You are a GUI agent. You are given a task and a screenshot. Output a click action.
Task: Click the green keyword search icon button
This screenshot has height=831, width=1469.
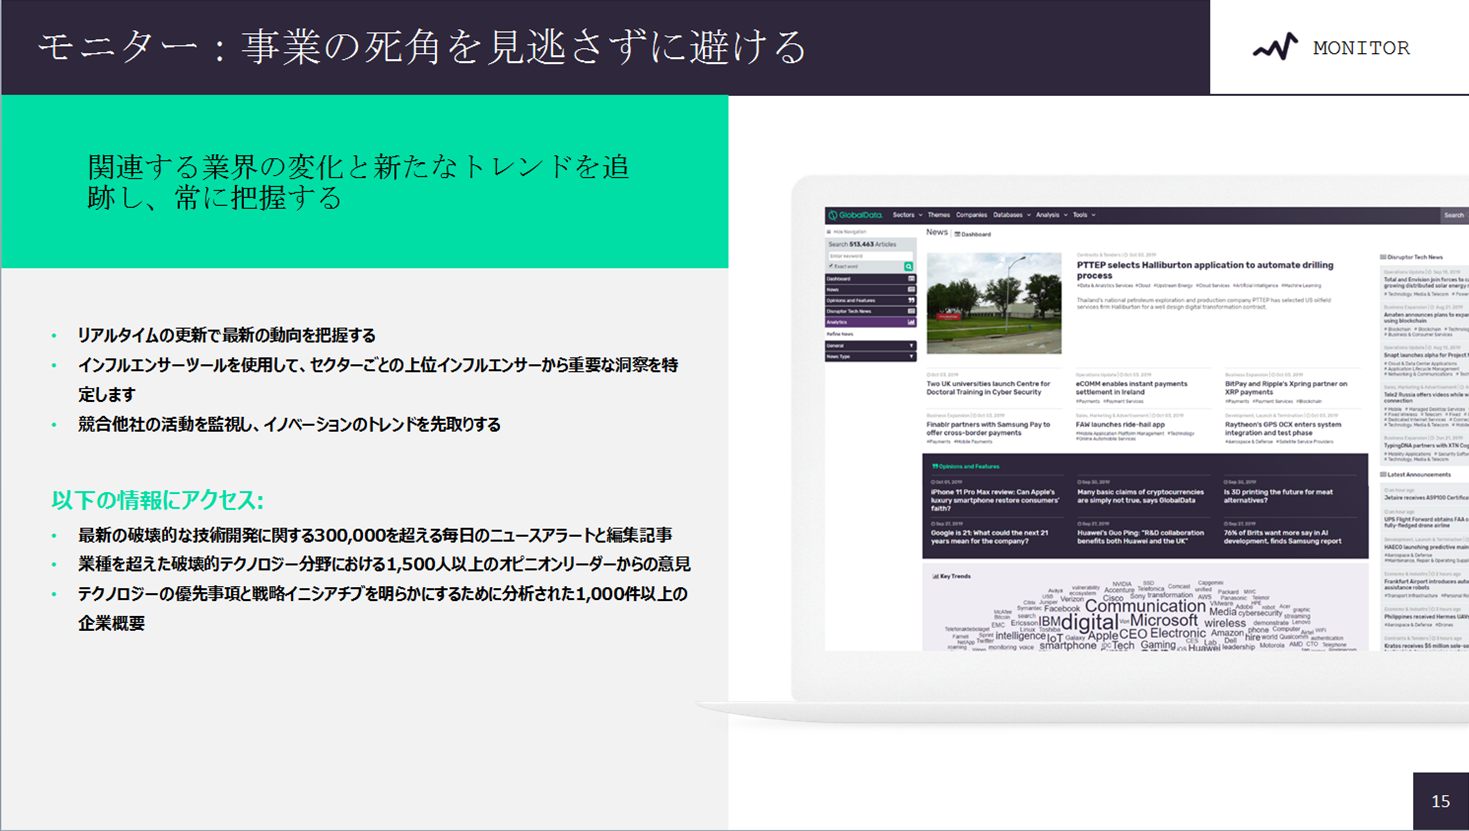(x=908, y=267)
